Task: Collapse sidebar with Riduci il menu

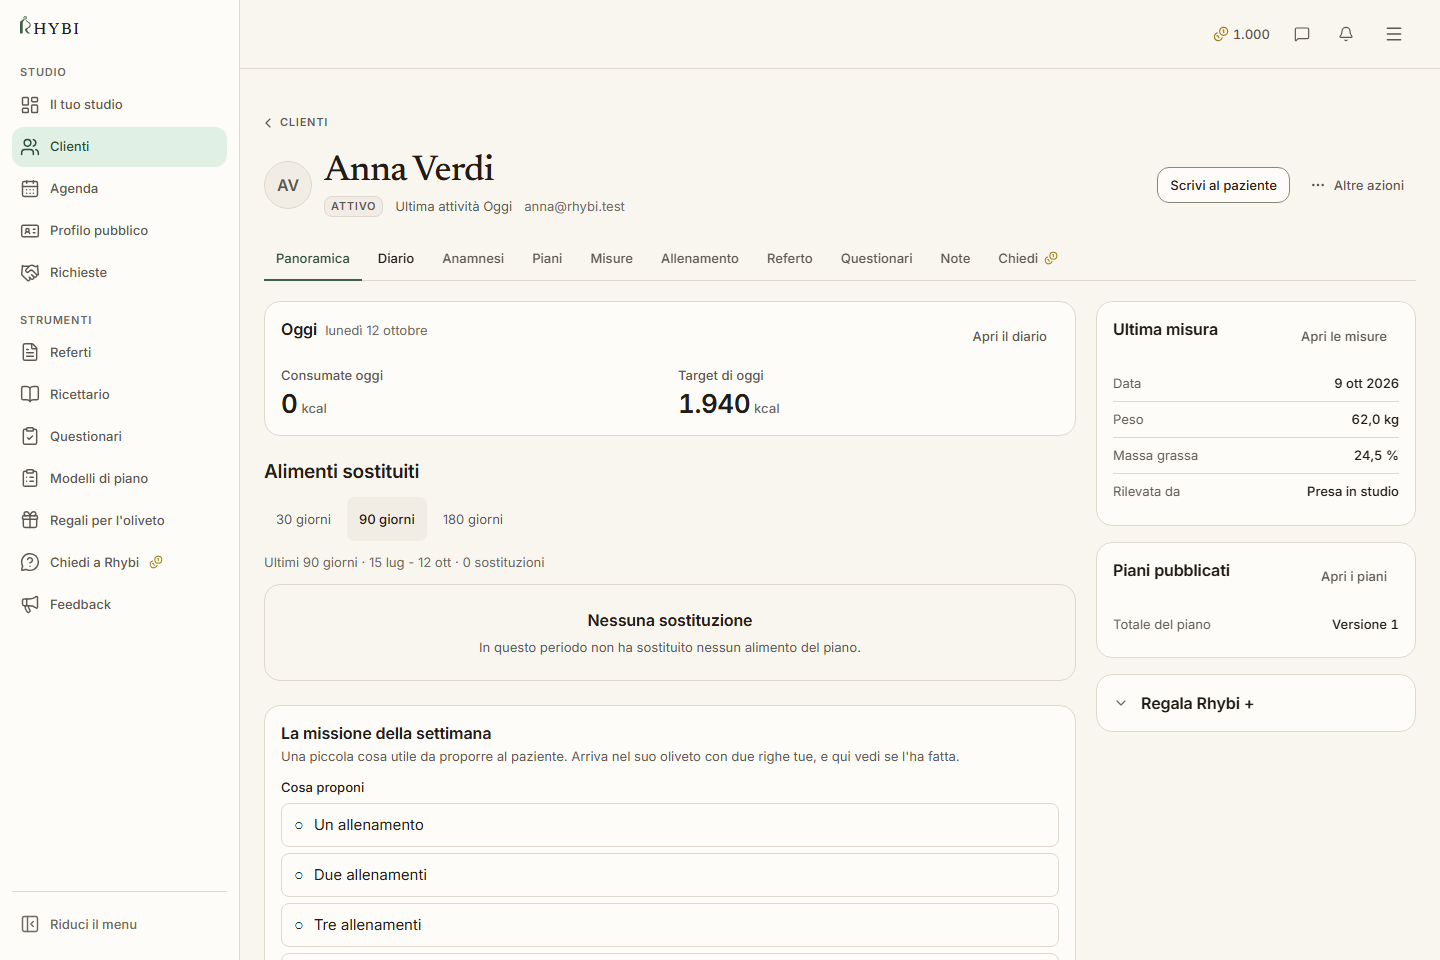Action: click(119, 924)
